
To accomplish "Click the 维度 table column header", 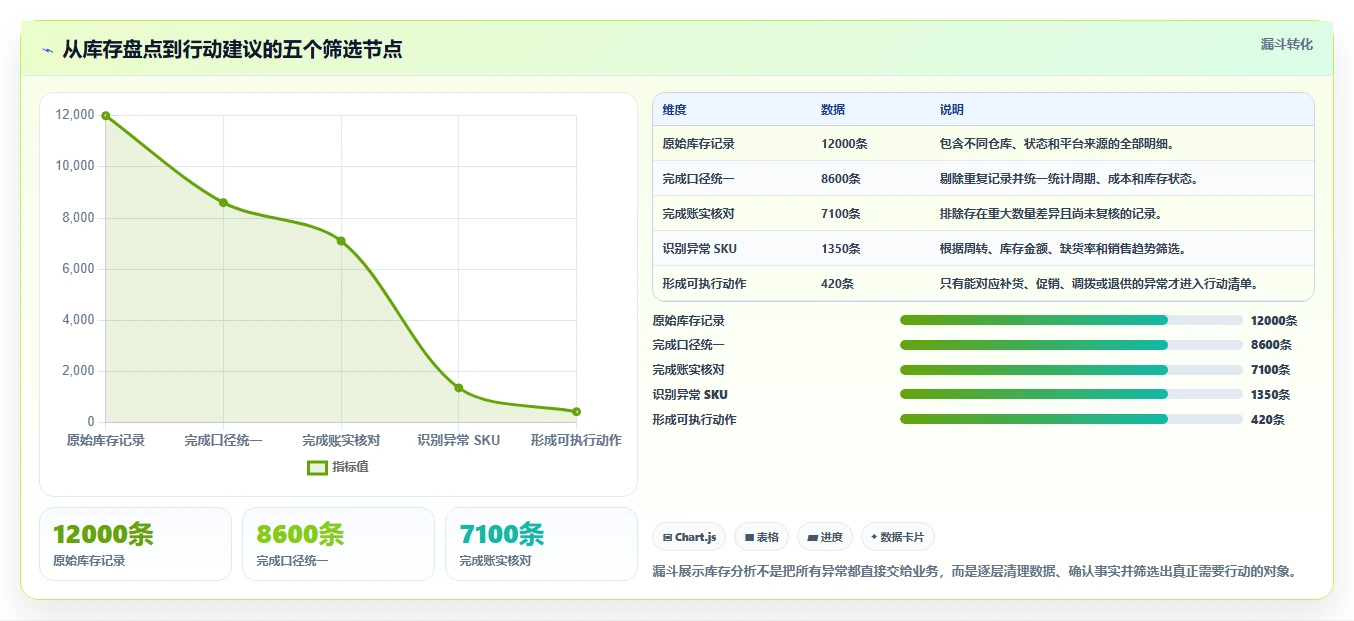I will [x=674, y=110].
